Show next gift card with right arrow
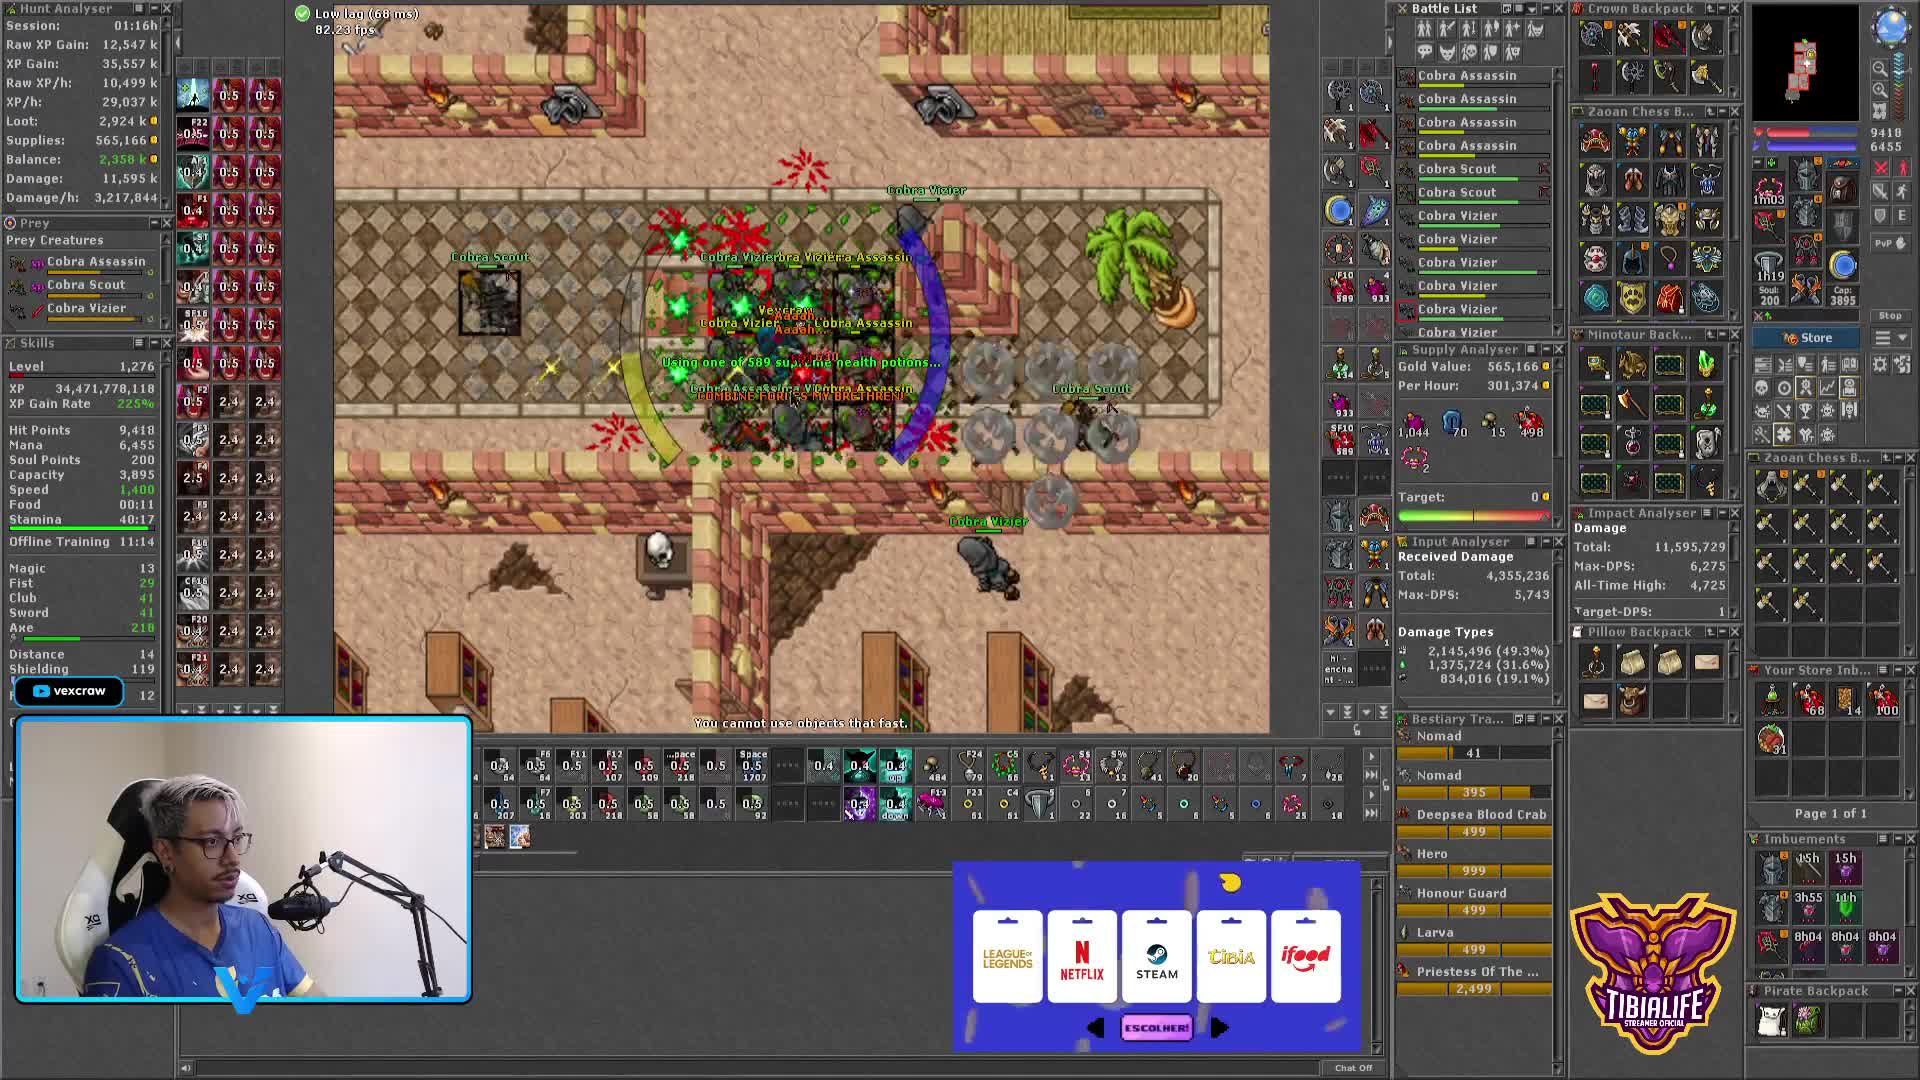1920x1080 pixels. pyautogui.click(x=1219, y=1028)
